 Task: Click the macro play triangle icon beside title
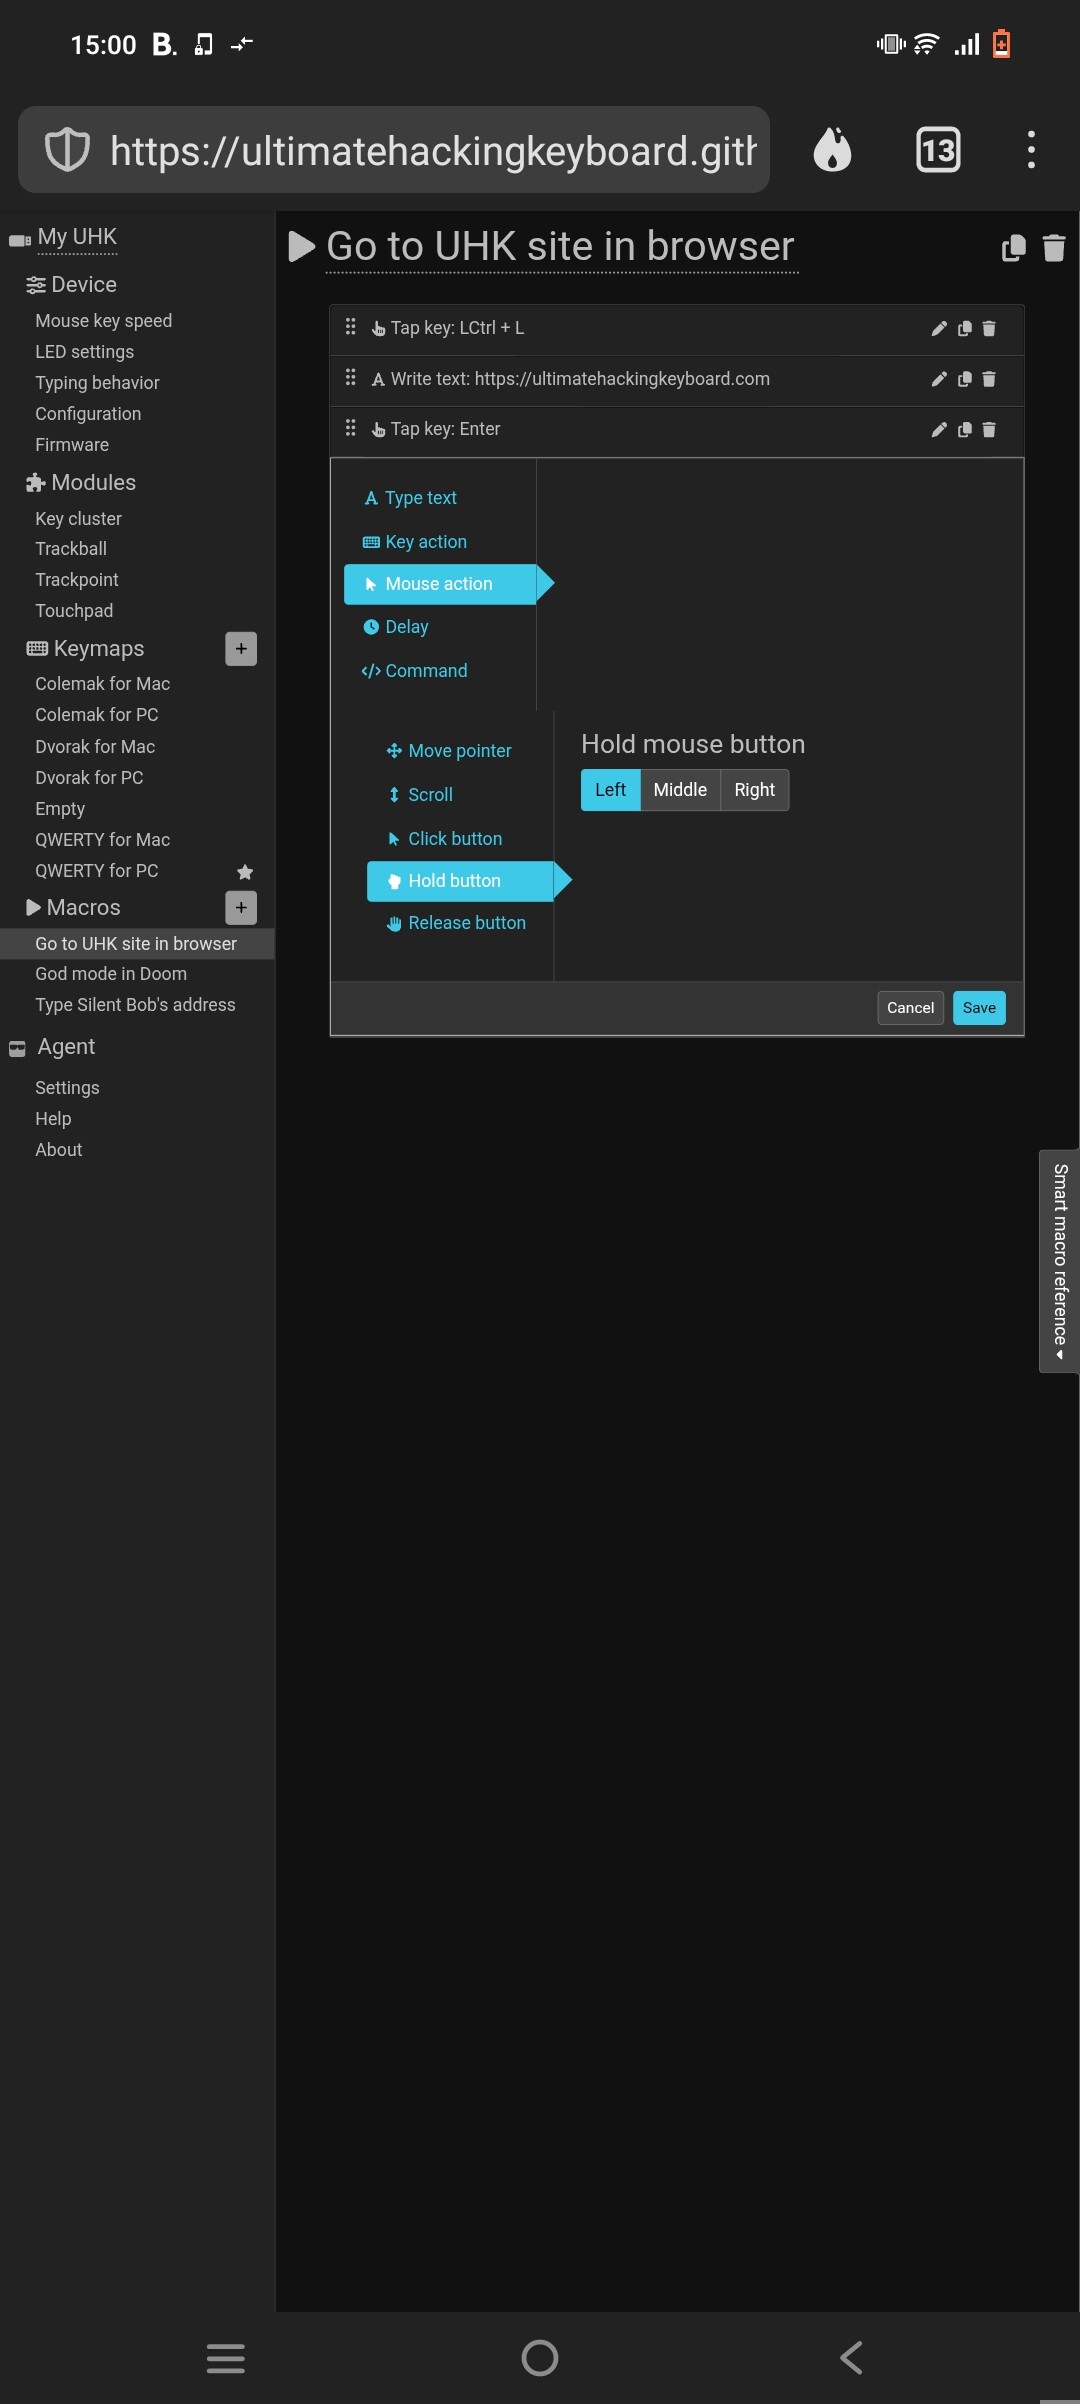pyautogui.click(x=301, y=246)
